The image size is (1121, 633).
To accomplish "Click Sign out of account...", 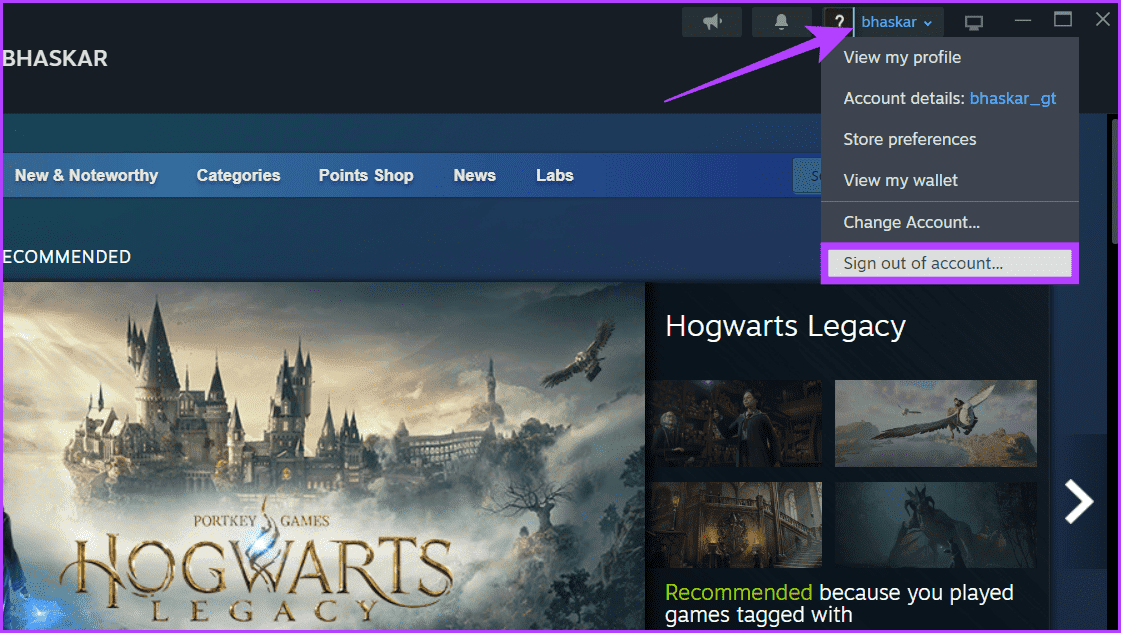I will [949, 263].
